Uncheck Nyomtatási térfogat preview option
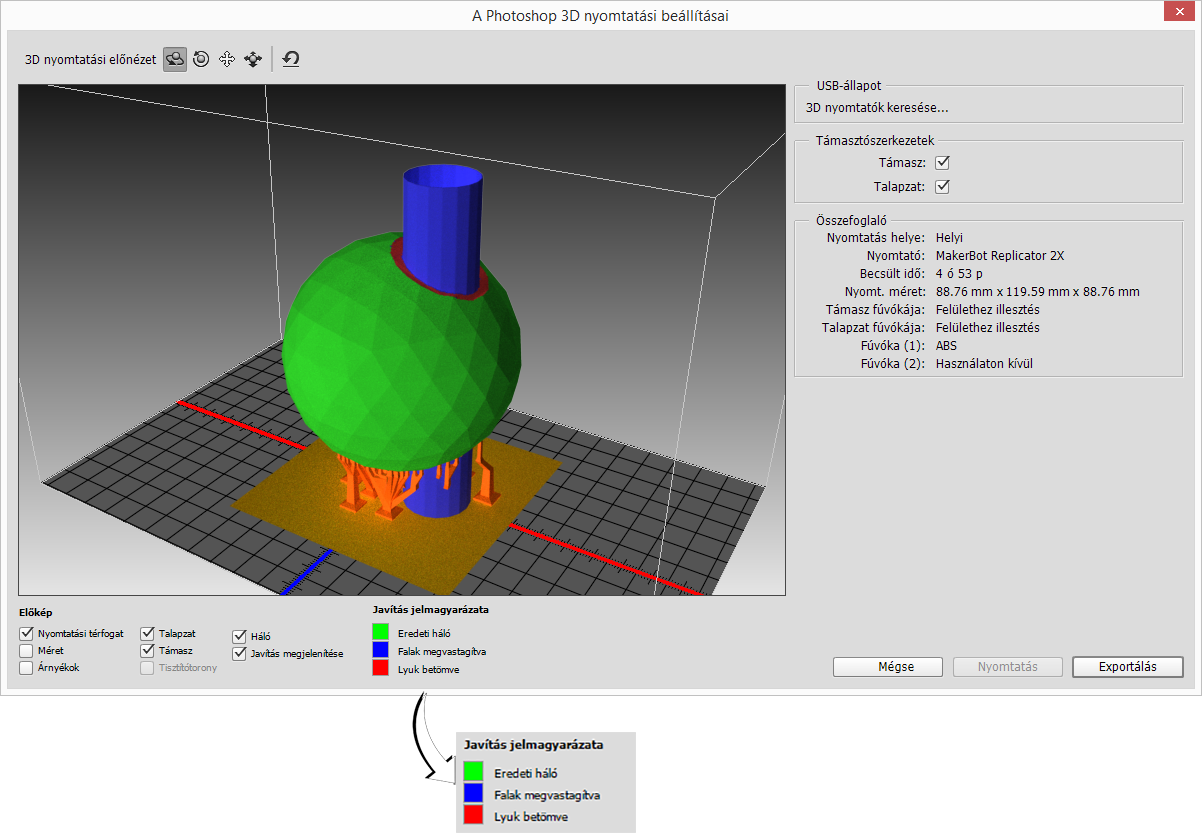Screen dimensions: 1202x840 (x=26, y=634)
